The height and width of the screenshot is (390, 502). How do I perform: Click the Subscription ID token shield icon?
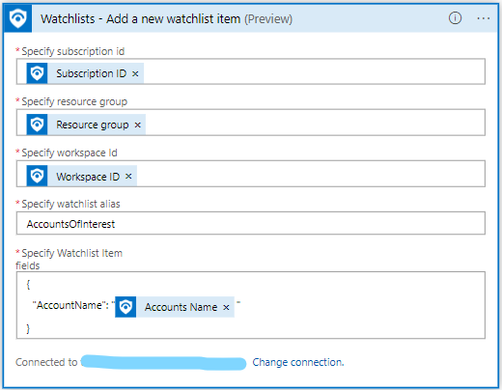point(37,73)
